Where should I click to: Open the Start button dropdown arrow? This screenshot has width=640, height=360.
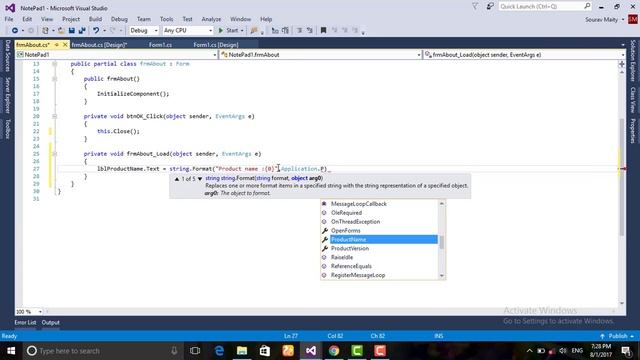[x=242, y=31]
